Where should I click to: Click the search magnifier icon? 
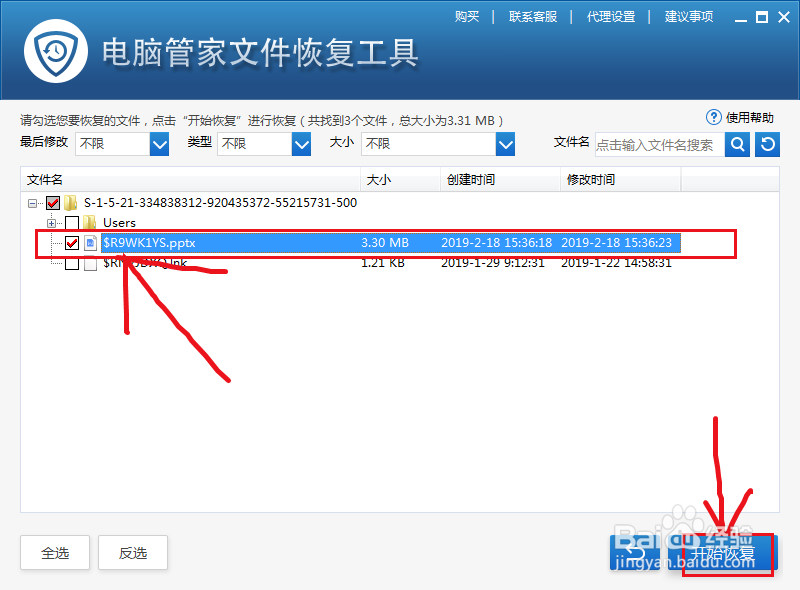(737, 143)
